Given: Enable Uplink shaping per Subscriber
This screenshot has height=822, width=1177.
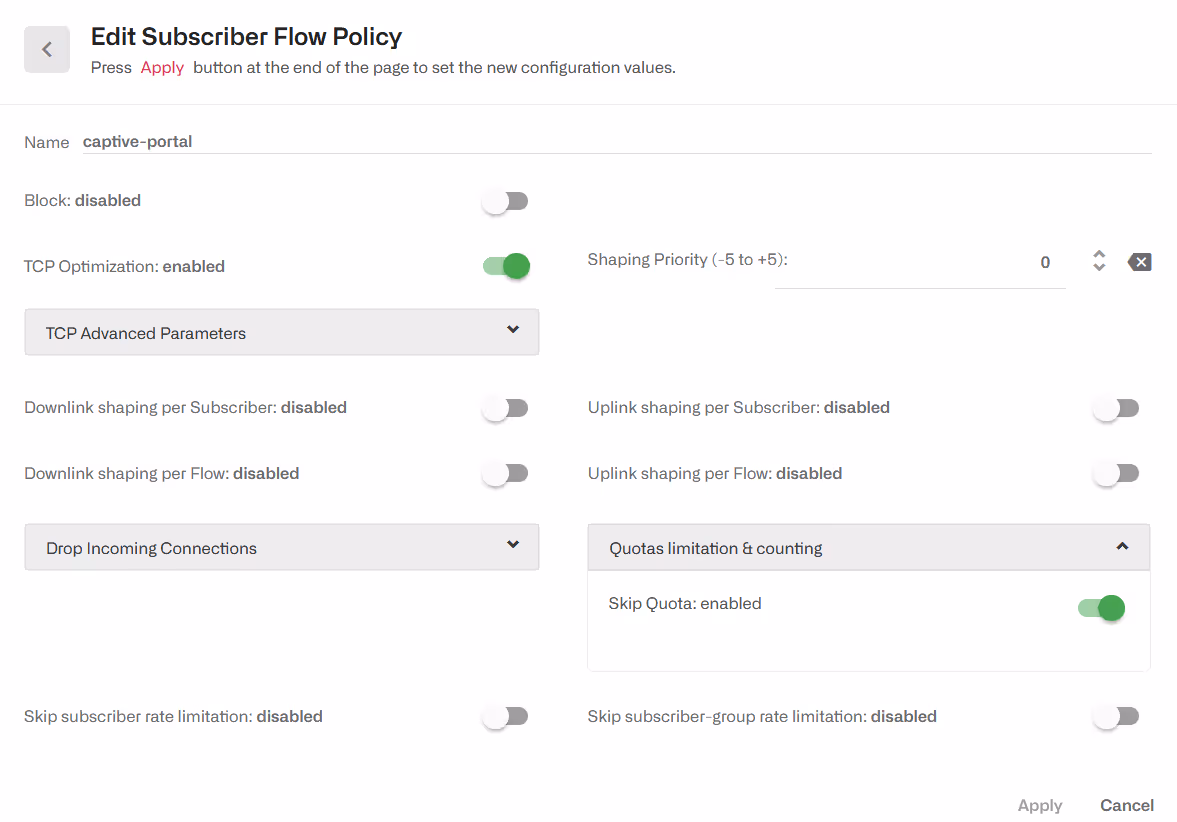Looking at the screenshot, I should click(x=1116, y=408).
